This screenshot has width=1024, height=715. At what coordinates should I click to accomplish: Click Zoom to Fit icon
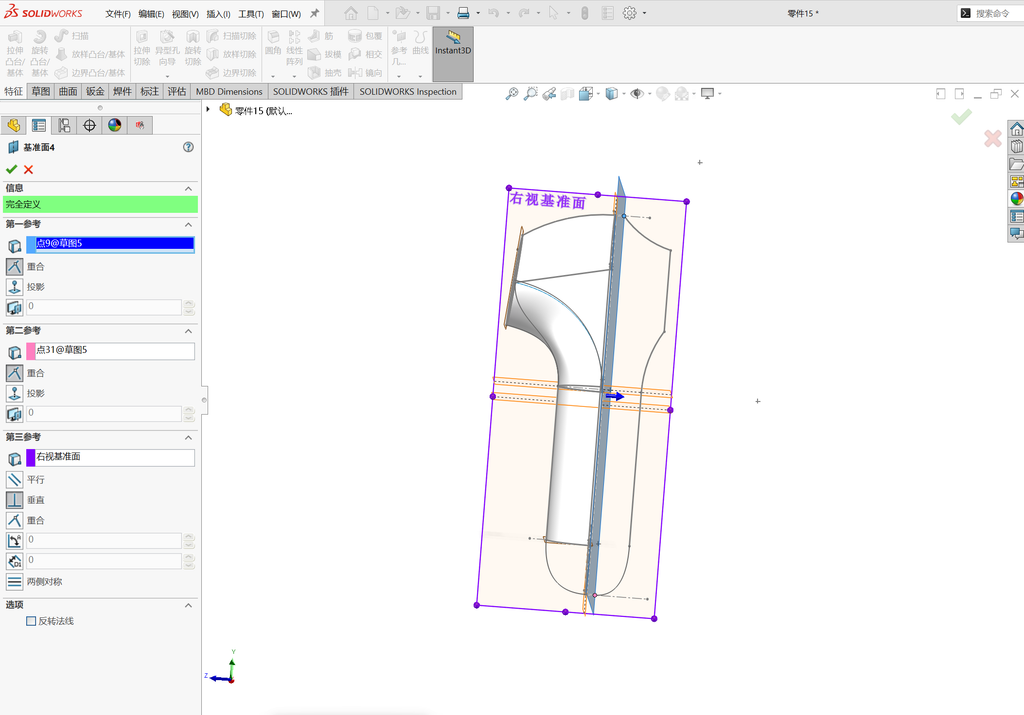[x=511, y=94]
